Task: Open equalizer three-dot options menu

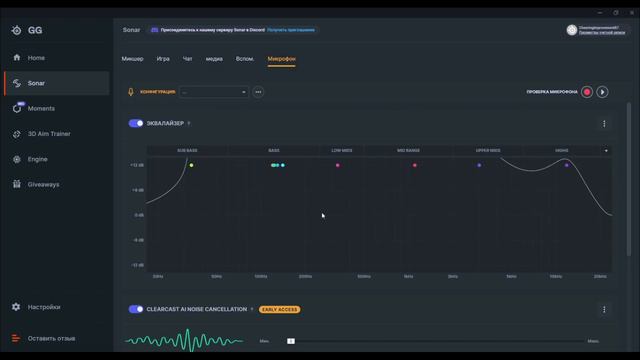Action: (604, 124)
